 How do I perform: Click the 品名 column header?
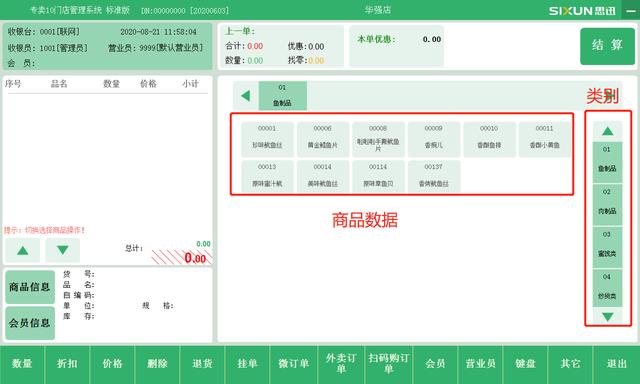click(x=59, y=84)
